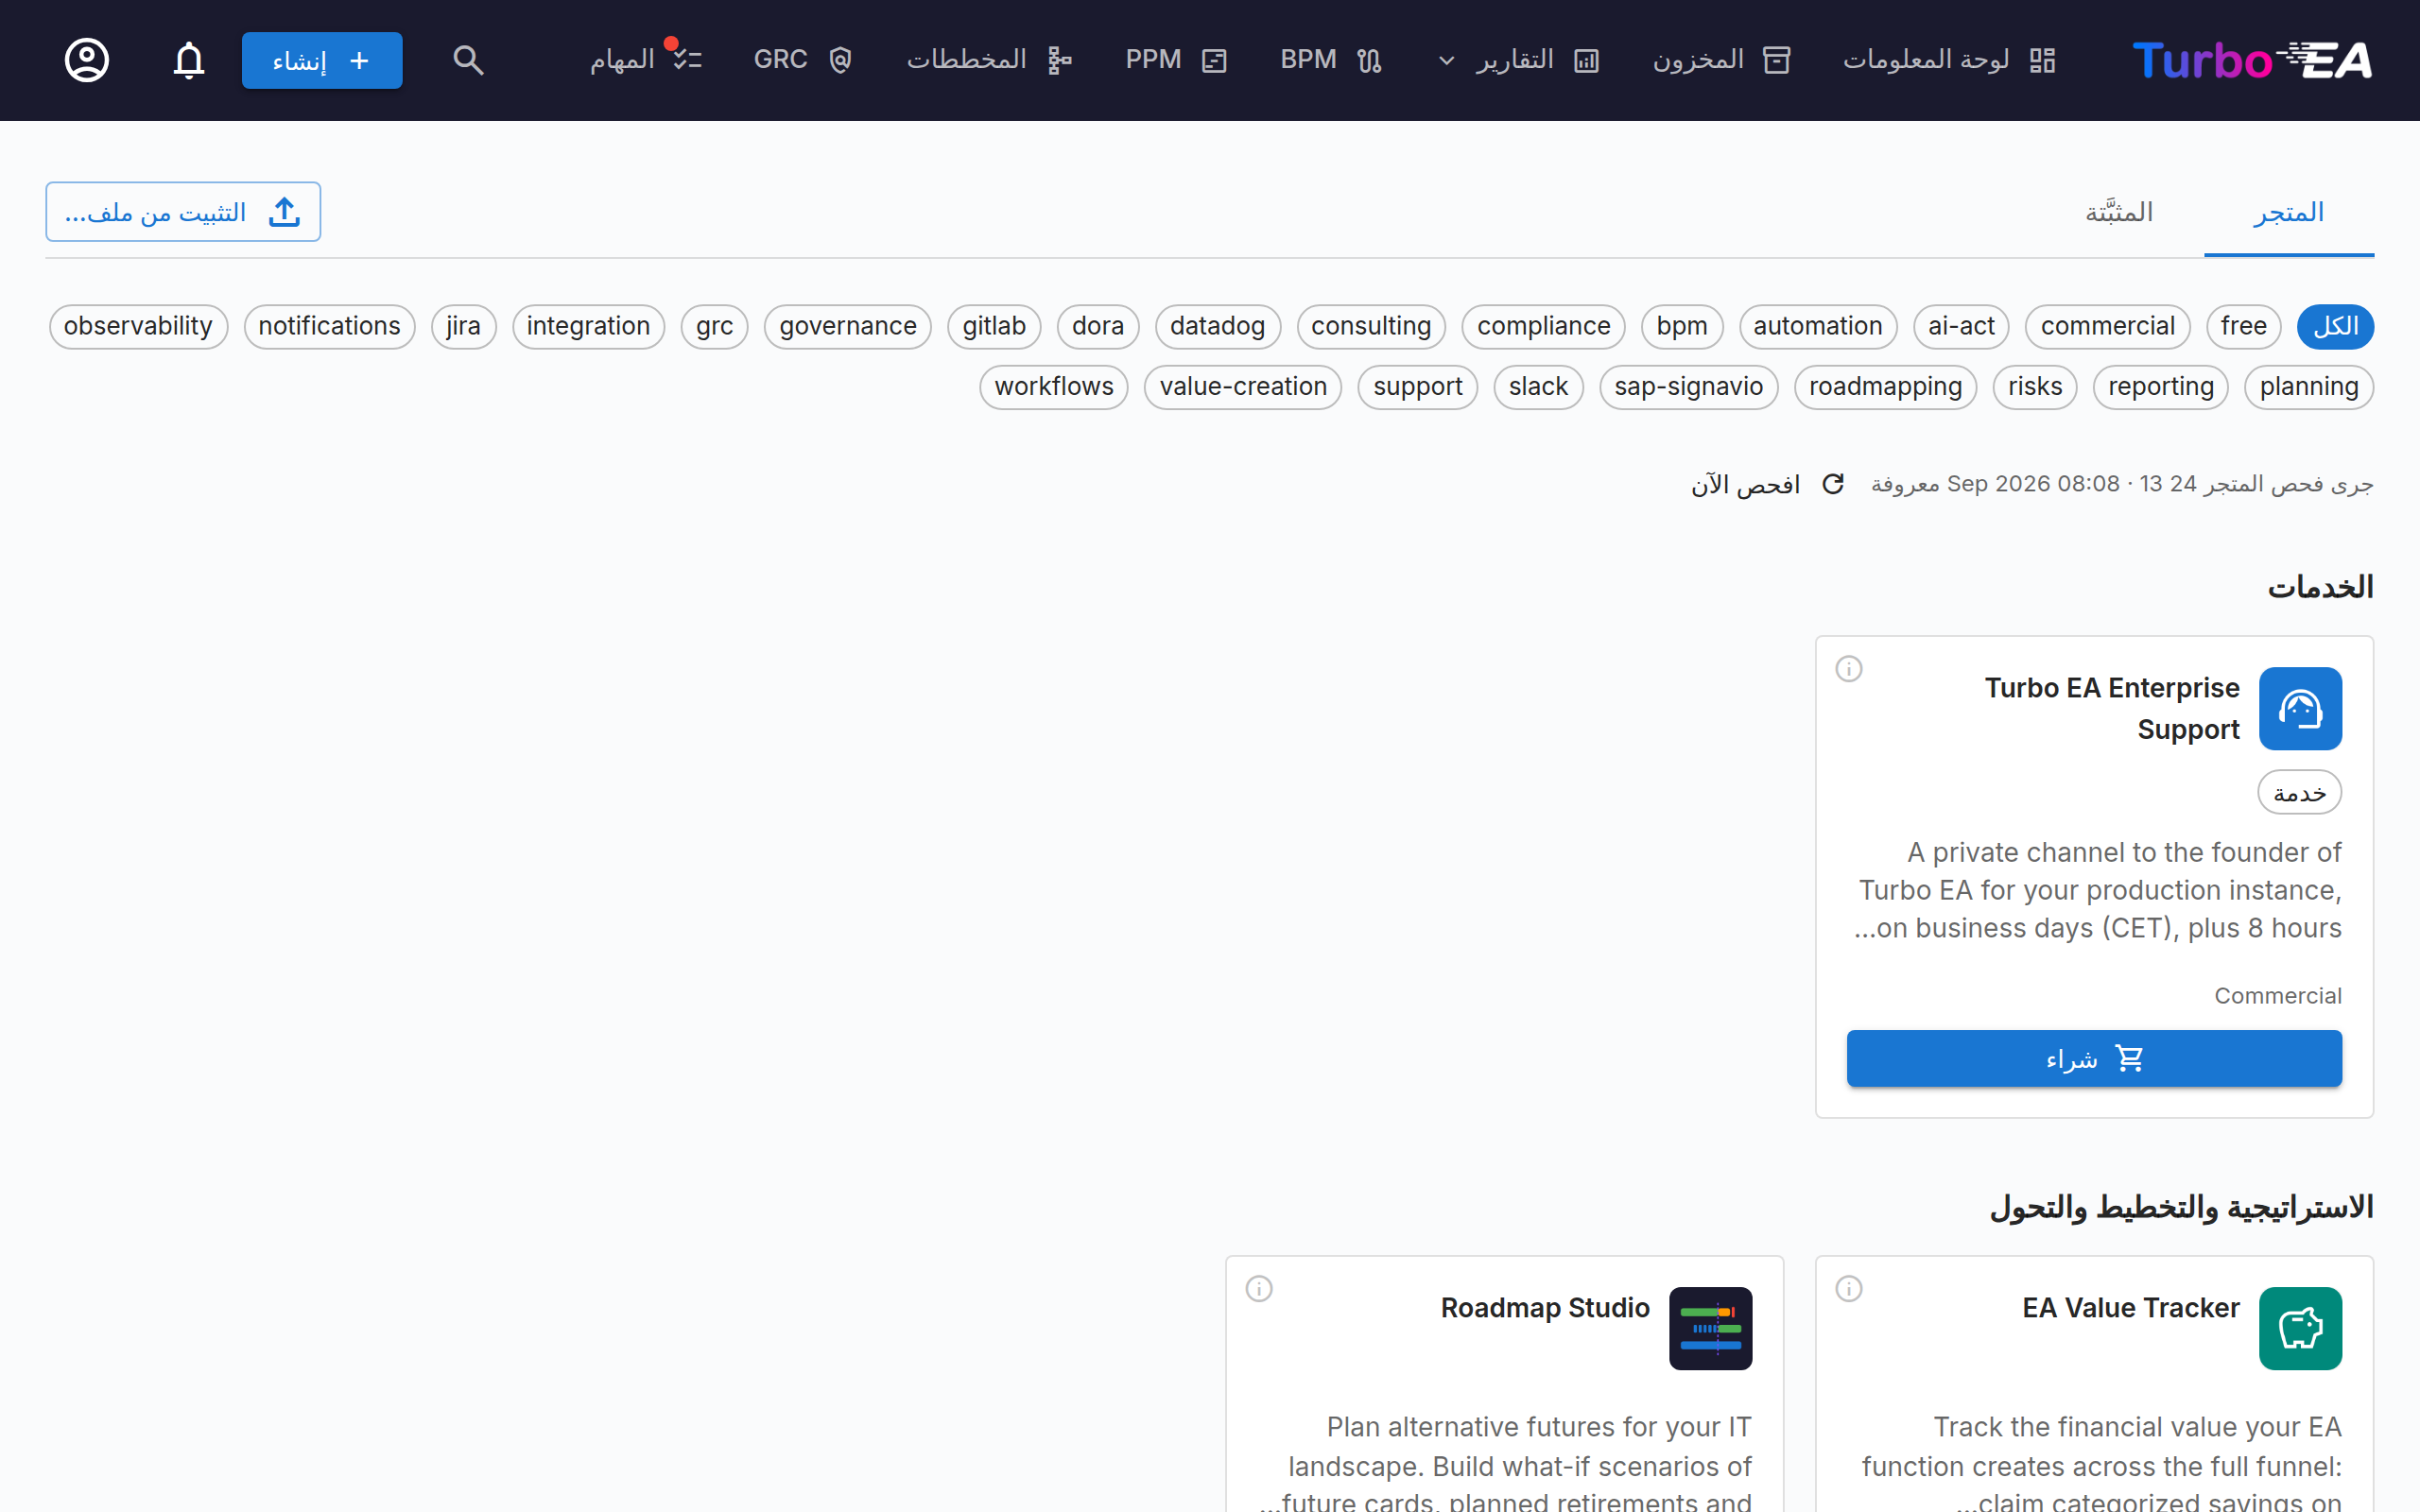The image size is (2420, 1512).
Task: Toggle the reporting filter chip
Action: (2160, 387)
